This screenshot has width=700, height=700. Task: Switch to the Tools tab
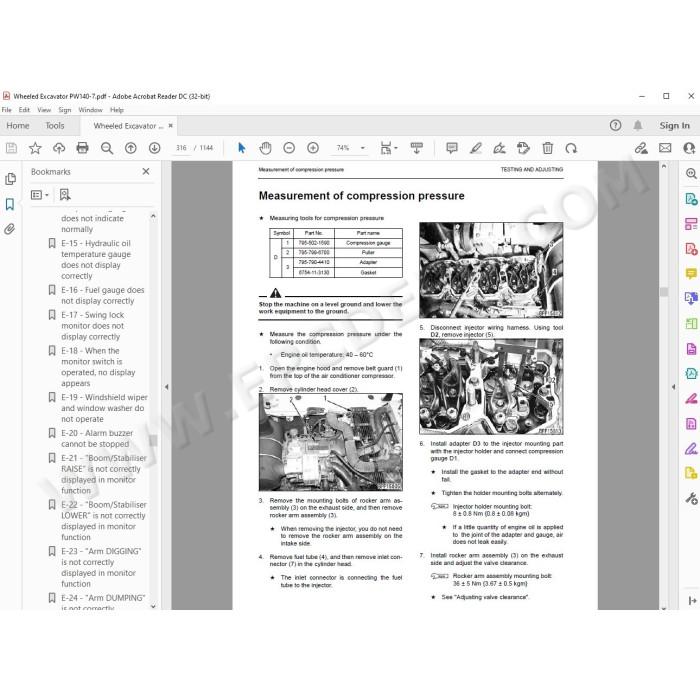pyautogui.click(x=54, y=126)
